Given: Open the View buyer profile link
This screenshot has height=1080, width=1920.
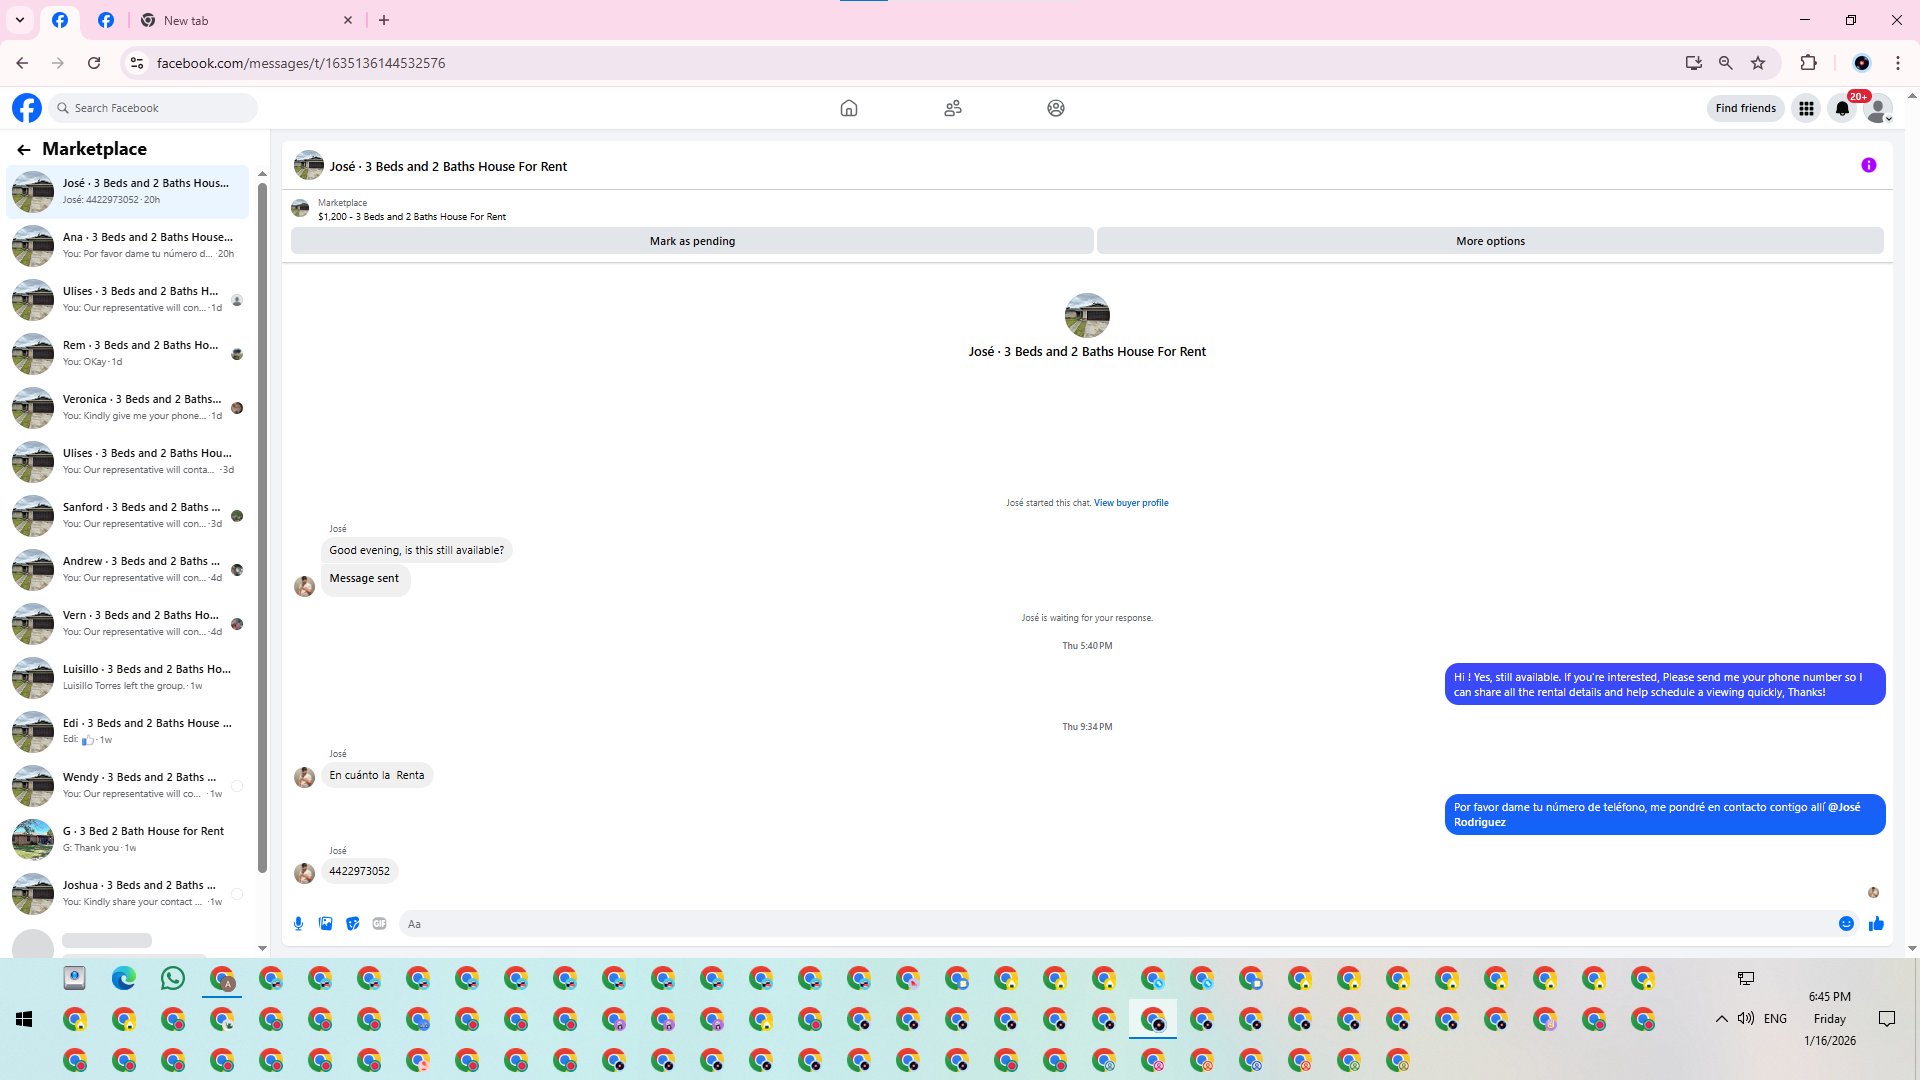Looking at the screenshot, I should point(1130,503).
